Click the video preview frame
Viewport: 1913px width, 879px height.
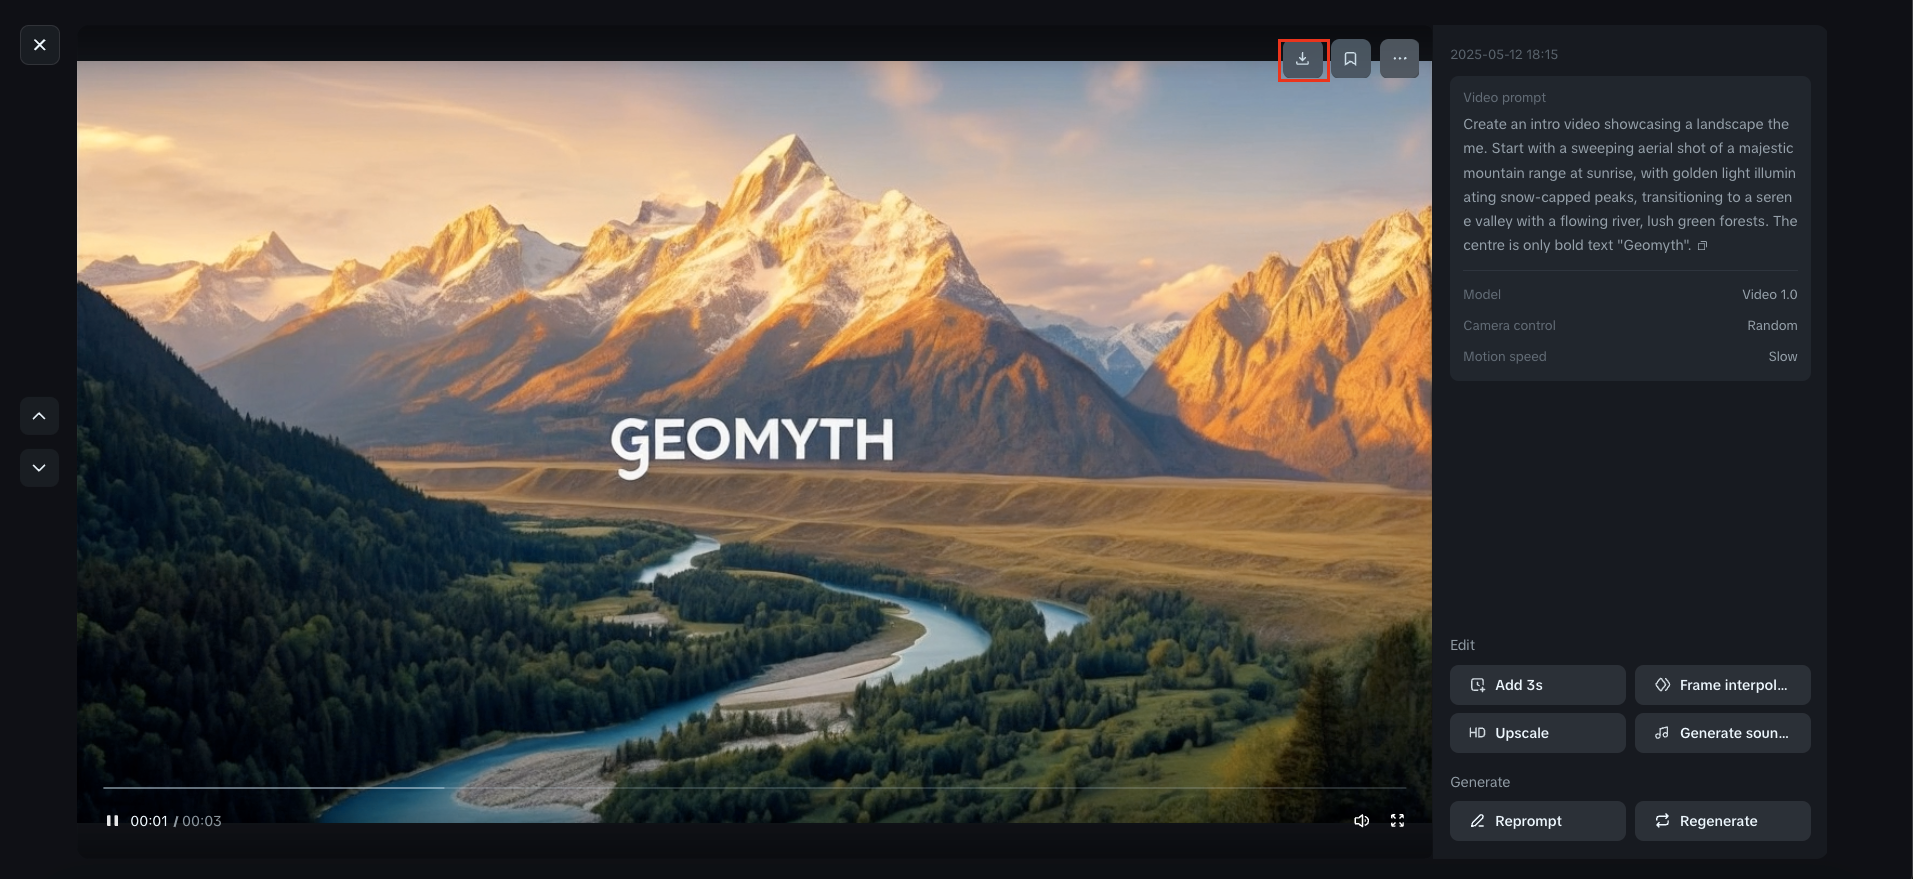click(x=754, y=442)
